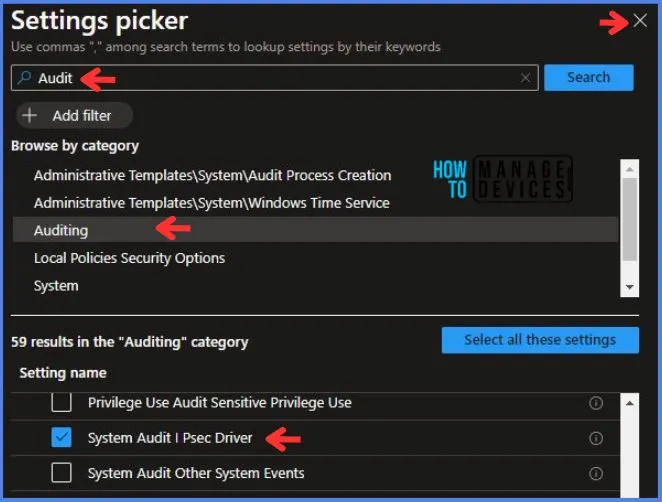Click the 59 results in Auditing category text
662x502 pixels.
[x=130, y=342]
